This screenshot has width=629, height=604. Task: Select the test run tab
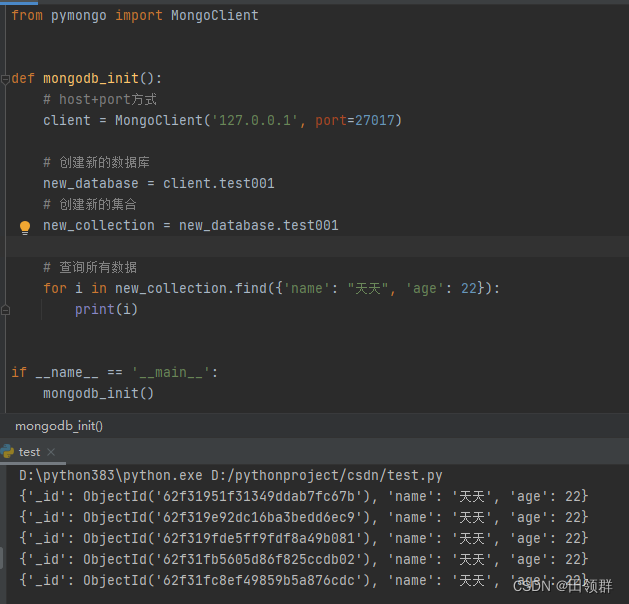[x=29, y=452]
